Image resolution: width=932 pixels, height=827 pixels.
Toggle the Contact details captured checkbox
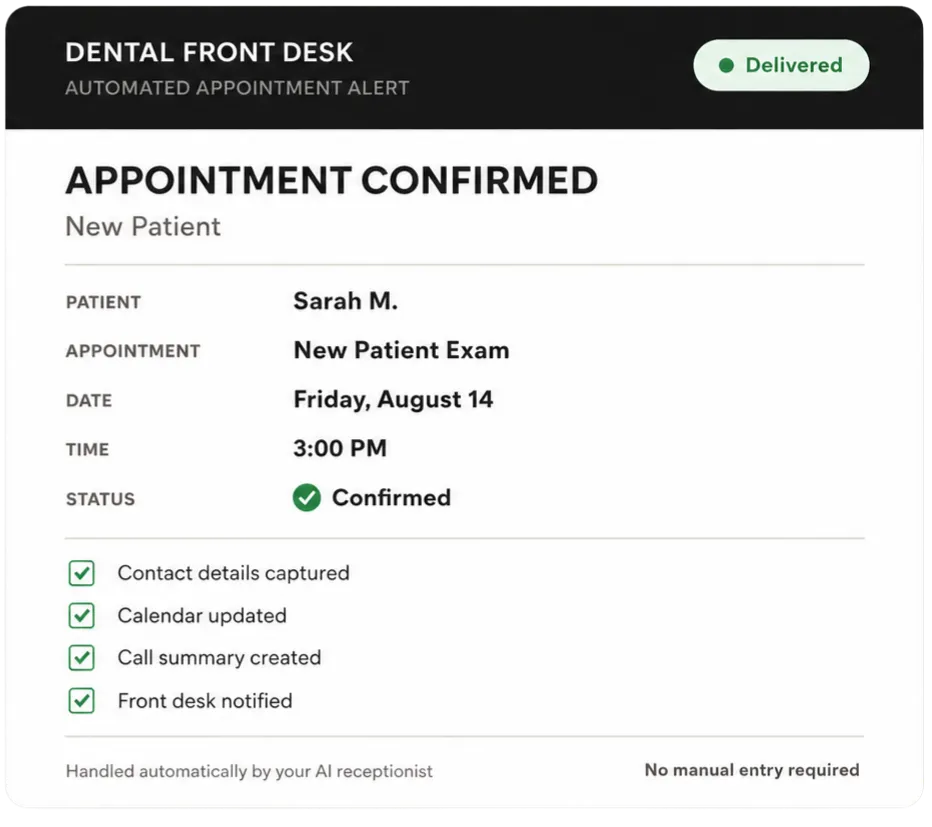pos(81,574)
